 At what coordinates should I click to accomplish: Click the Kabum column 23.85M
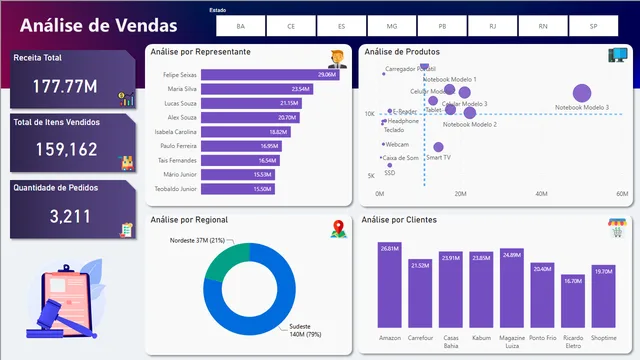(481, 290)
